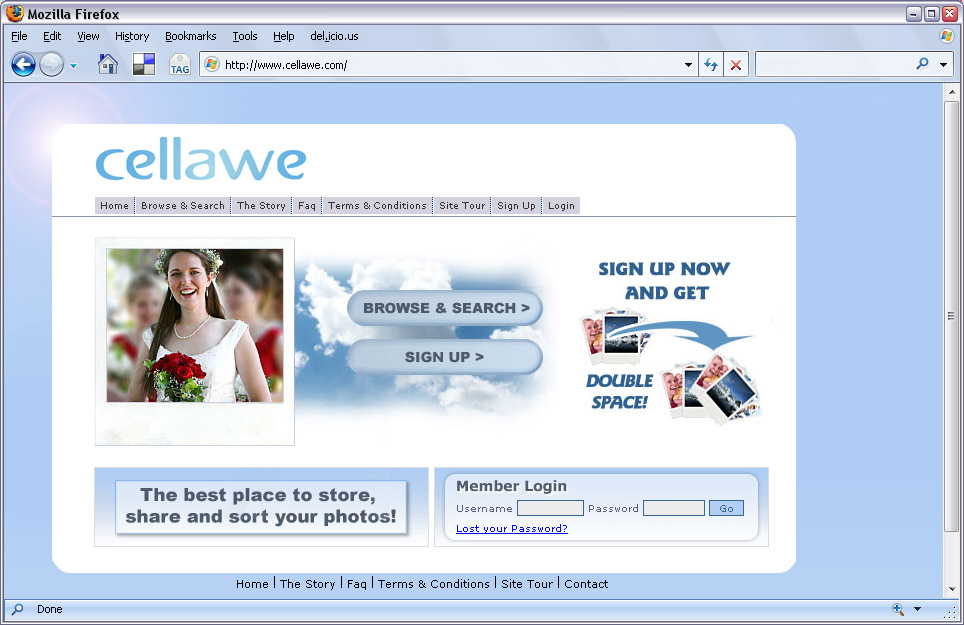The image size is (964, 625).
Task: Click the large BROWSE & SEARCH button
Action: (x=445, y=308)
